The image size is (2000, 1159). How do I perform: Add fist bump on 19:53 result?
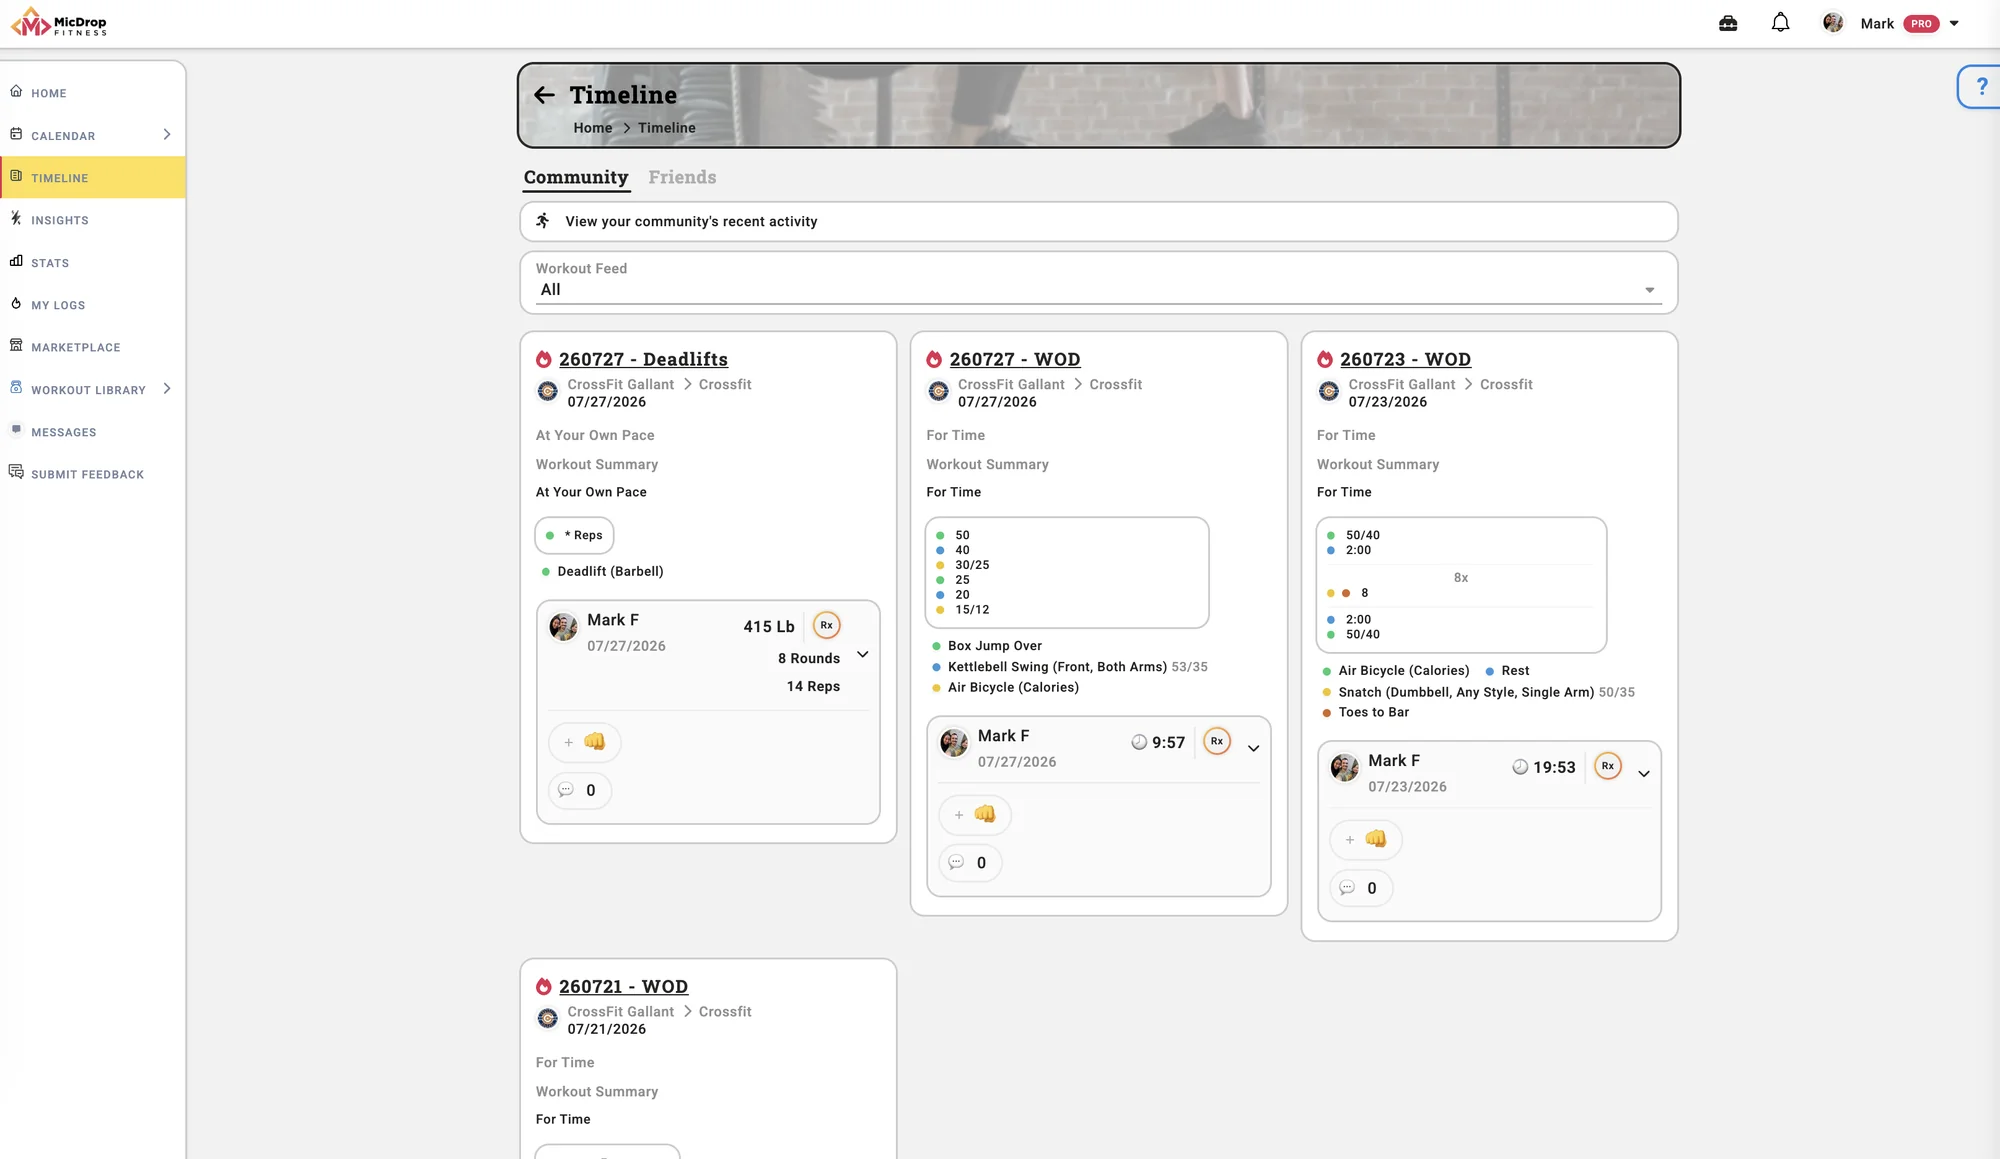tap(1365, 840)
